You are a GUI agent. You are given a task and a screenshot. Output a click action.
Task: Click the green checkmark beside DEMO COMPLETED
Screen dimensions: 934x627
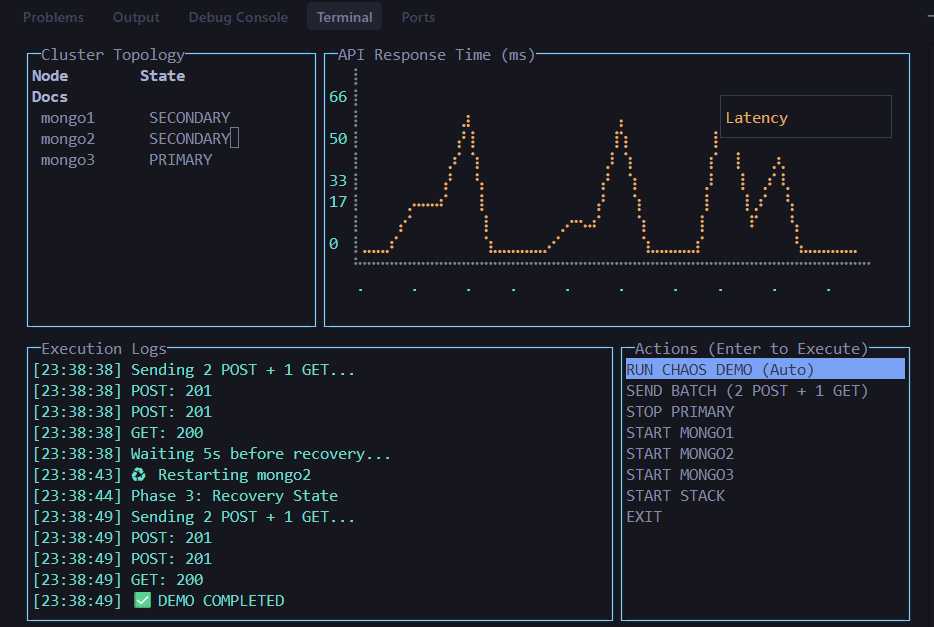click(x=142, y=600)
